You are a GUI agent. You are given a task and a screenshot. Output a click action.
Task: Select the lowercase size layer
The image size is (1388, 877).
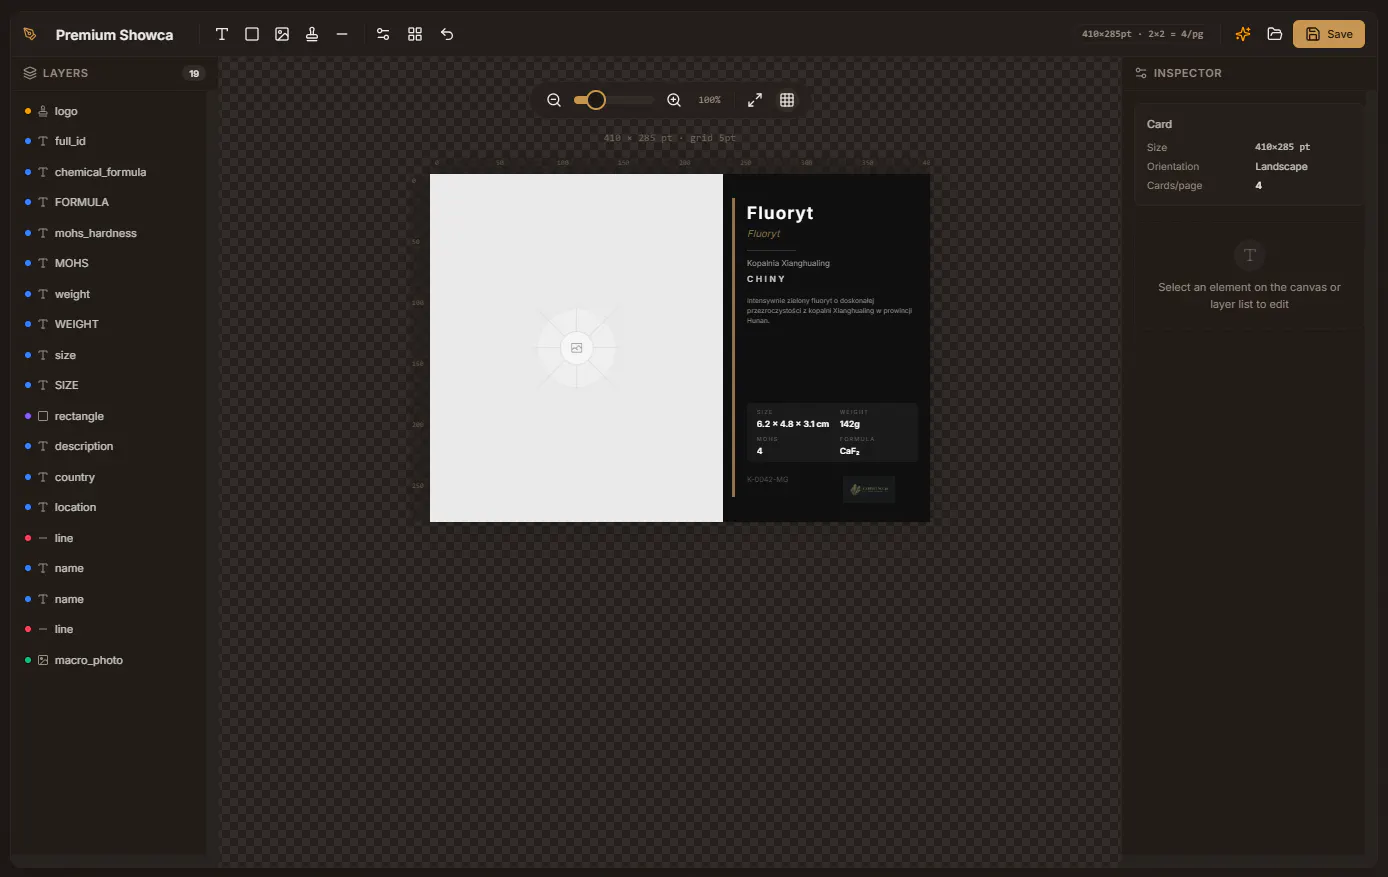[110, 355]
